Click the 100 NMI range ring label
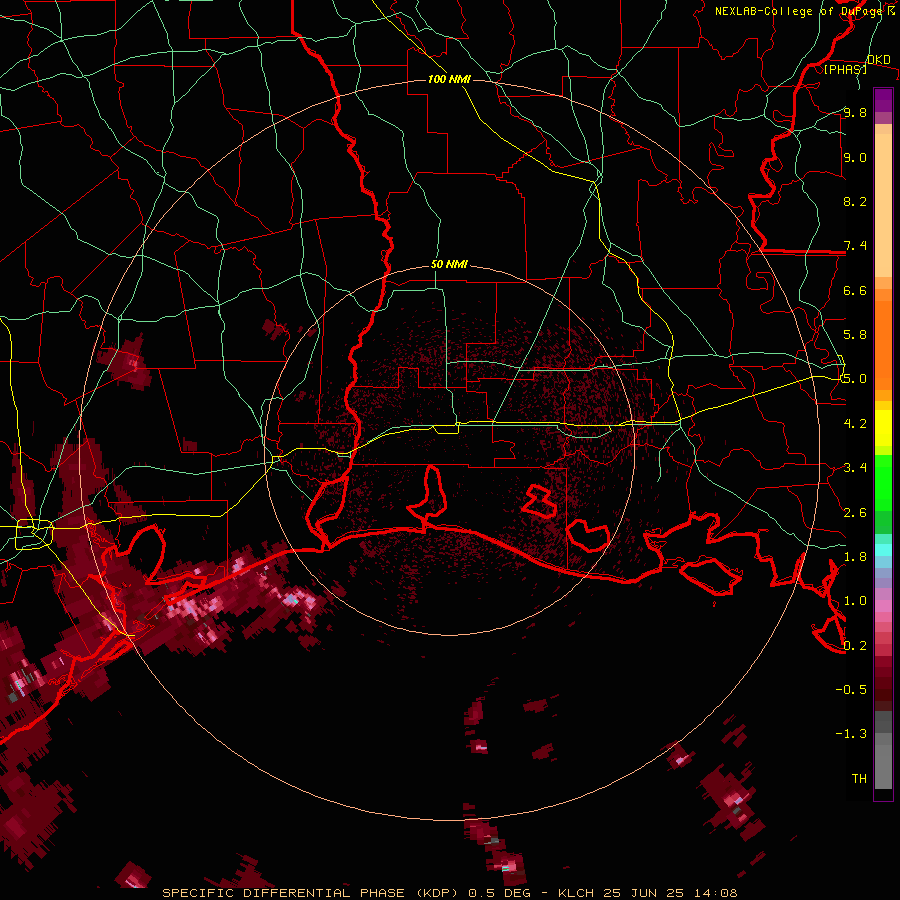 (x=449, y=79)
